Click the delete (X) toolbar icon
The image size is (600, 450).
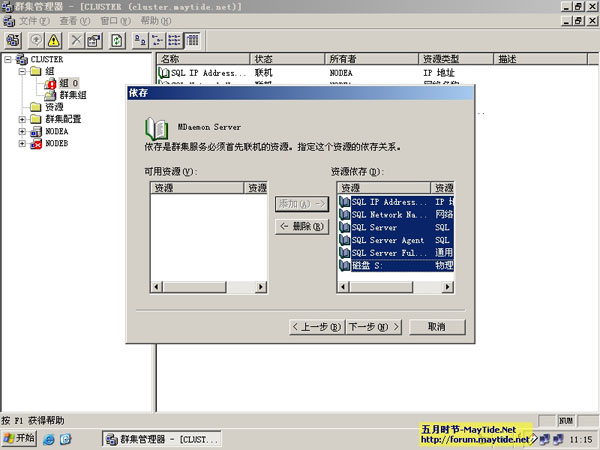(77, 40)
